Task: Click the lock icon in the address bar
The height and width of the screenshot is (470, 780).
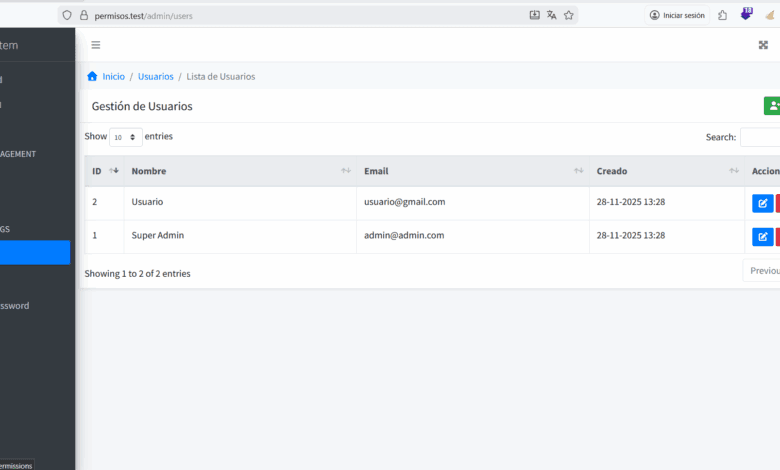Action: pos(84,15)
